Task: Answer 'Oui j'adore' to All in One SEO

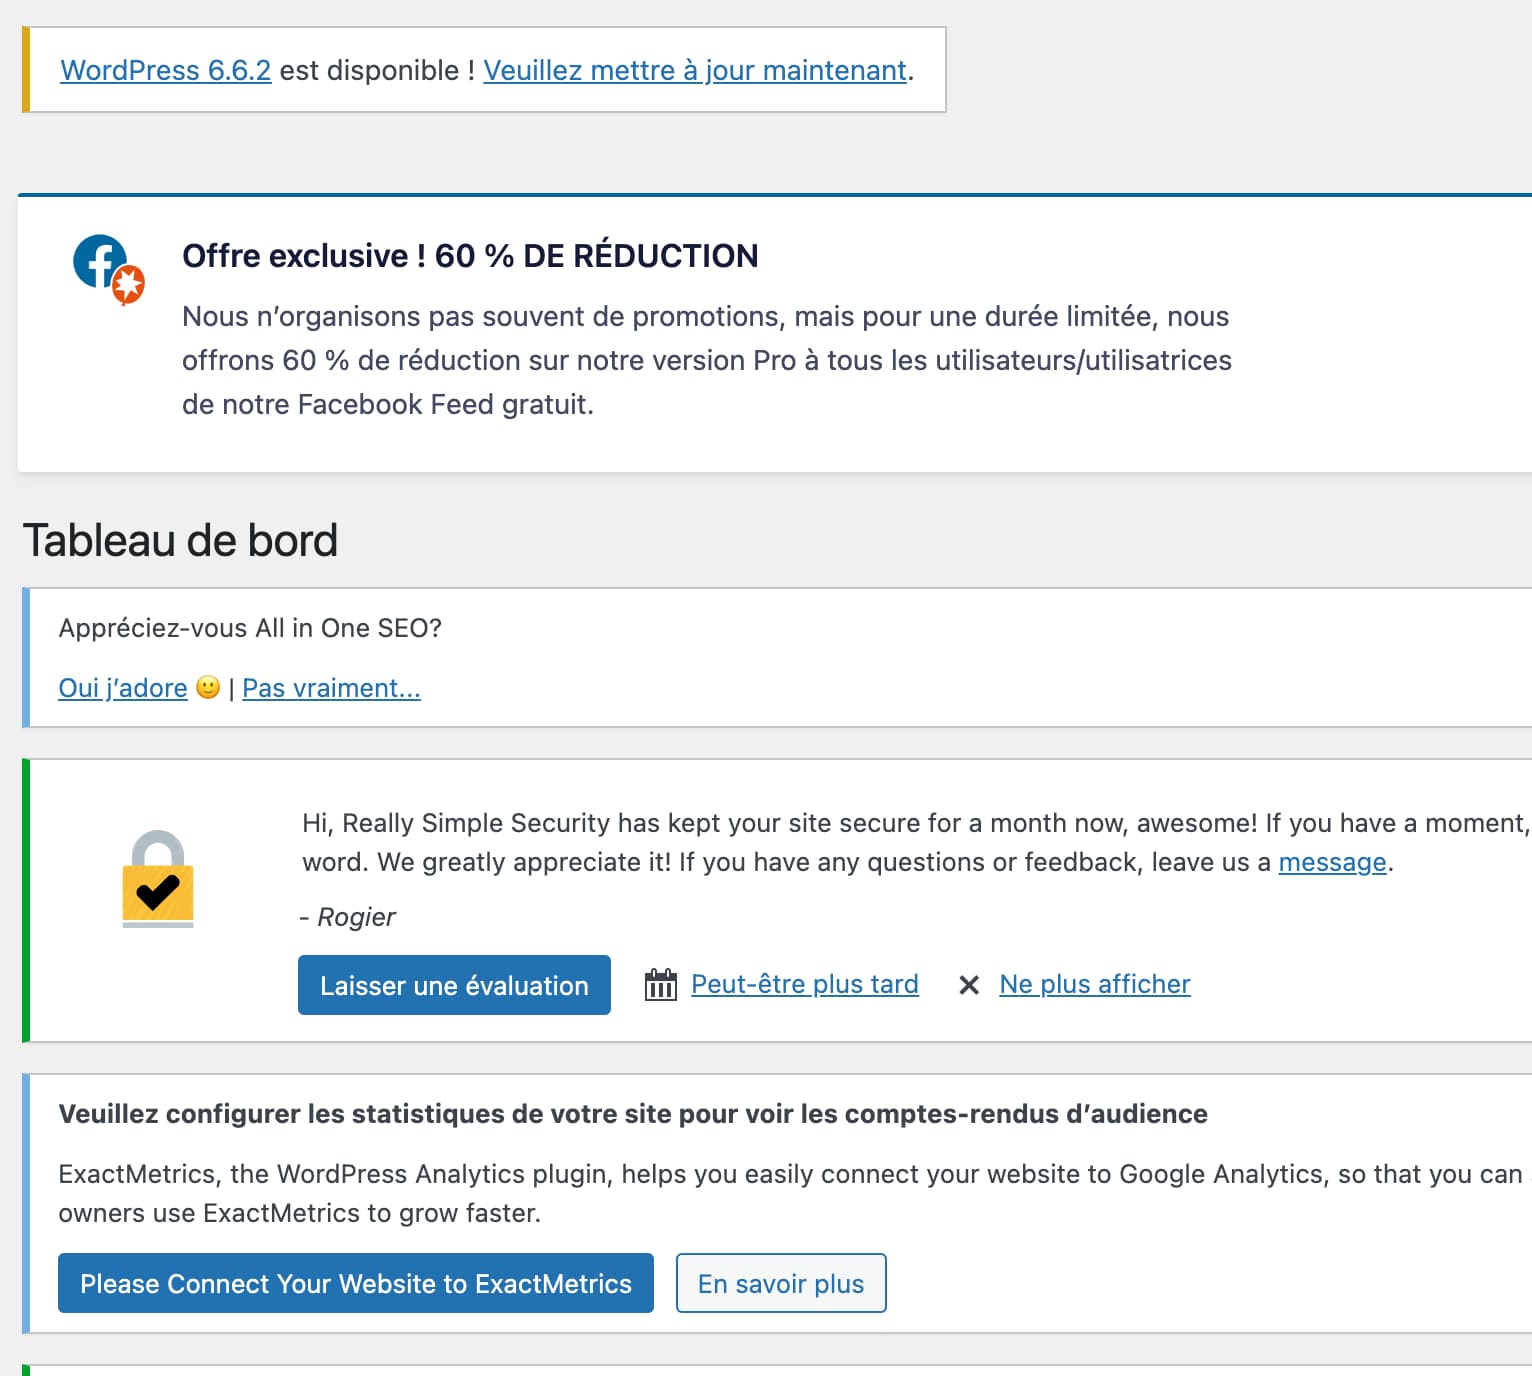Action: 123,688
